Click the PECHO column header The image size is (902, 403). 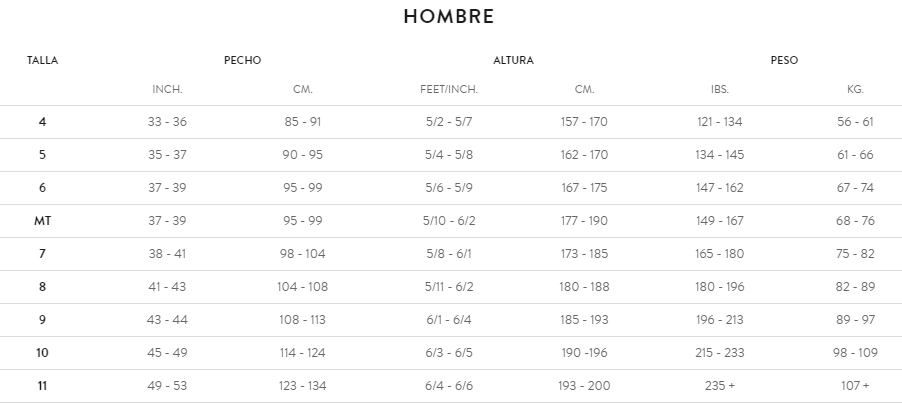[242, 60]
